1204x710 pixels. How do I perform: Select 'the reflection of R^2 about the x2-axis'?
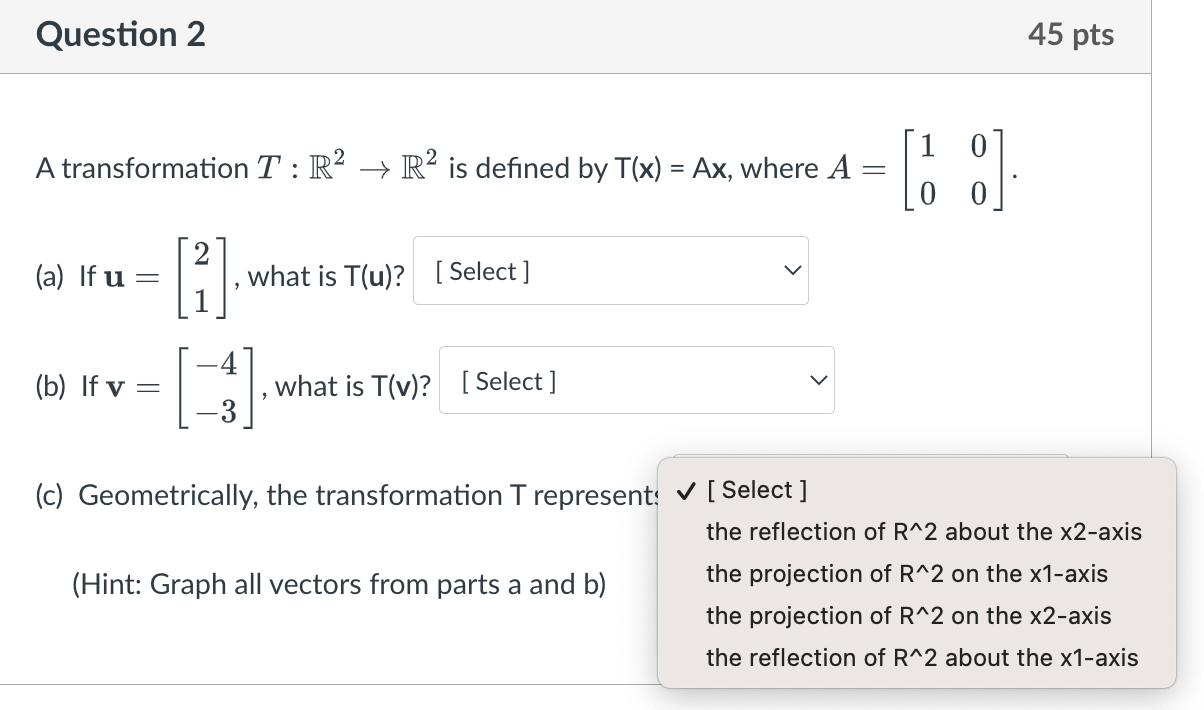click(x=924, y=532)
